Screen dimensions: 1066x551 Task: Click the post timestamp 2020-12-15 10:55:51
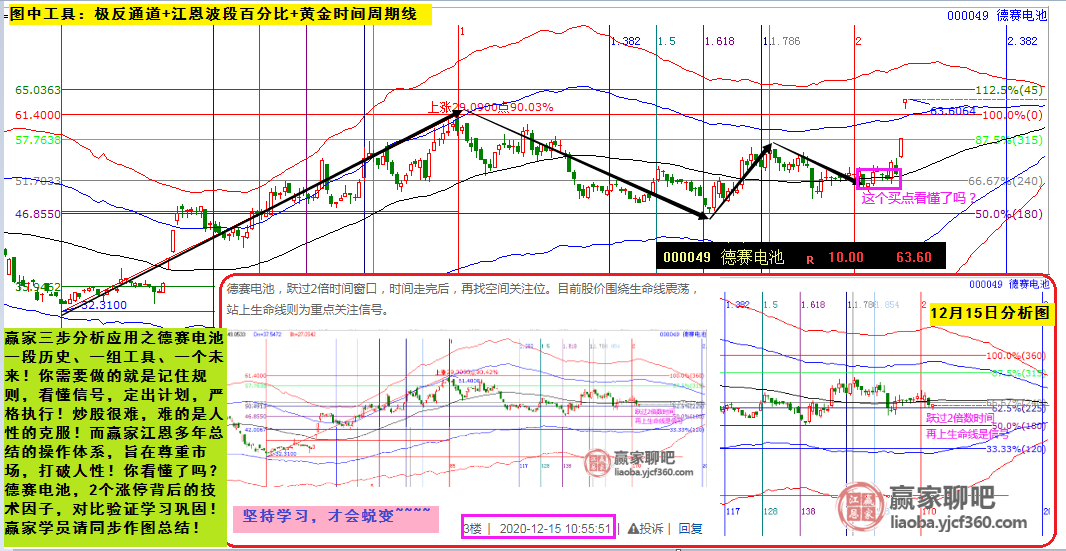coord(554,528)
